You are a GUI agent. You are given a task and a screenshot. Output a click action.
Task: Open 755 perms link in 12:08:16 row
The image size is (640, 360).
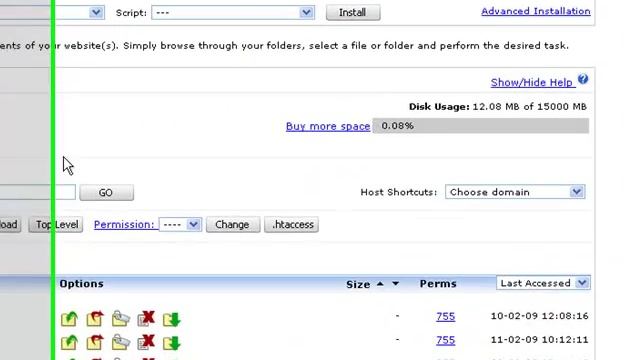click(x=445, y=316)
